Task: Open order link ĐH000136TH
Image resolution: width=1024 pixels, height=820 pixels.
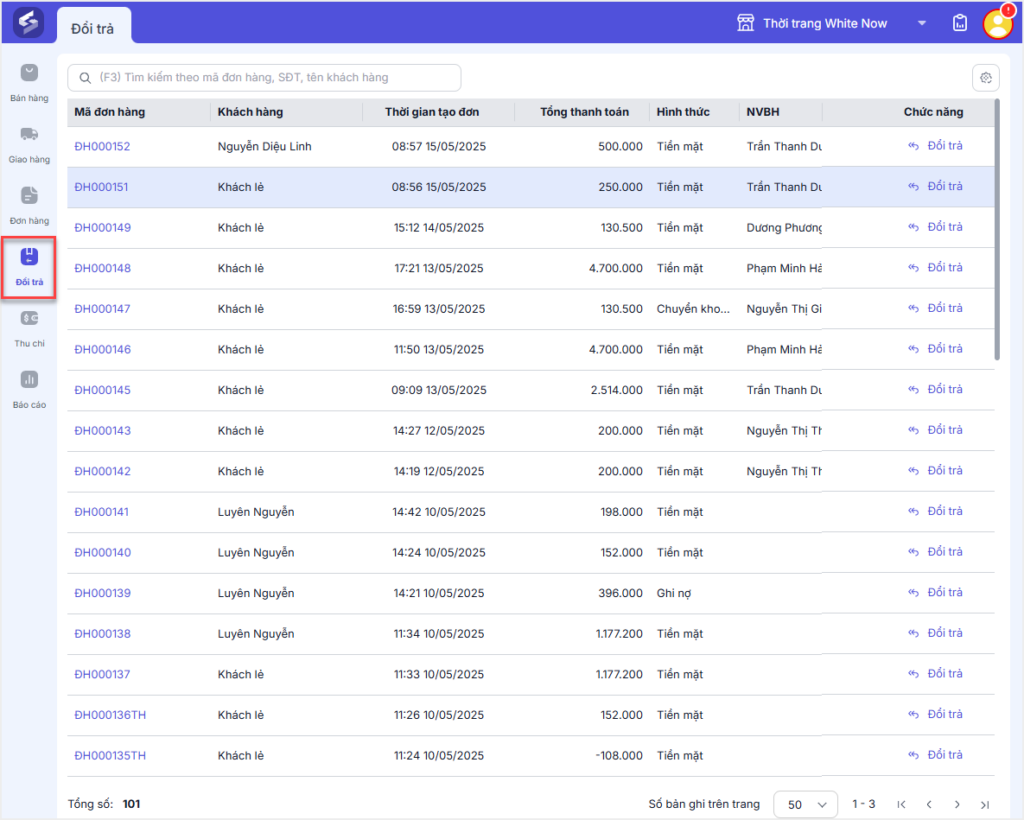Action: [110, 715]
